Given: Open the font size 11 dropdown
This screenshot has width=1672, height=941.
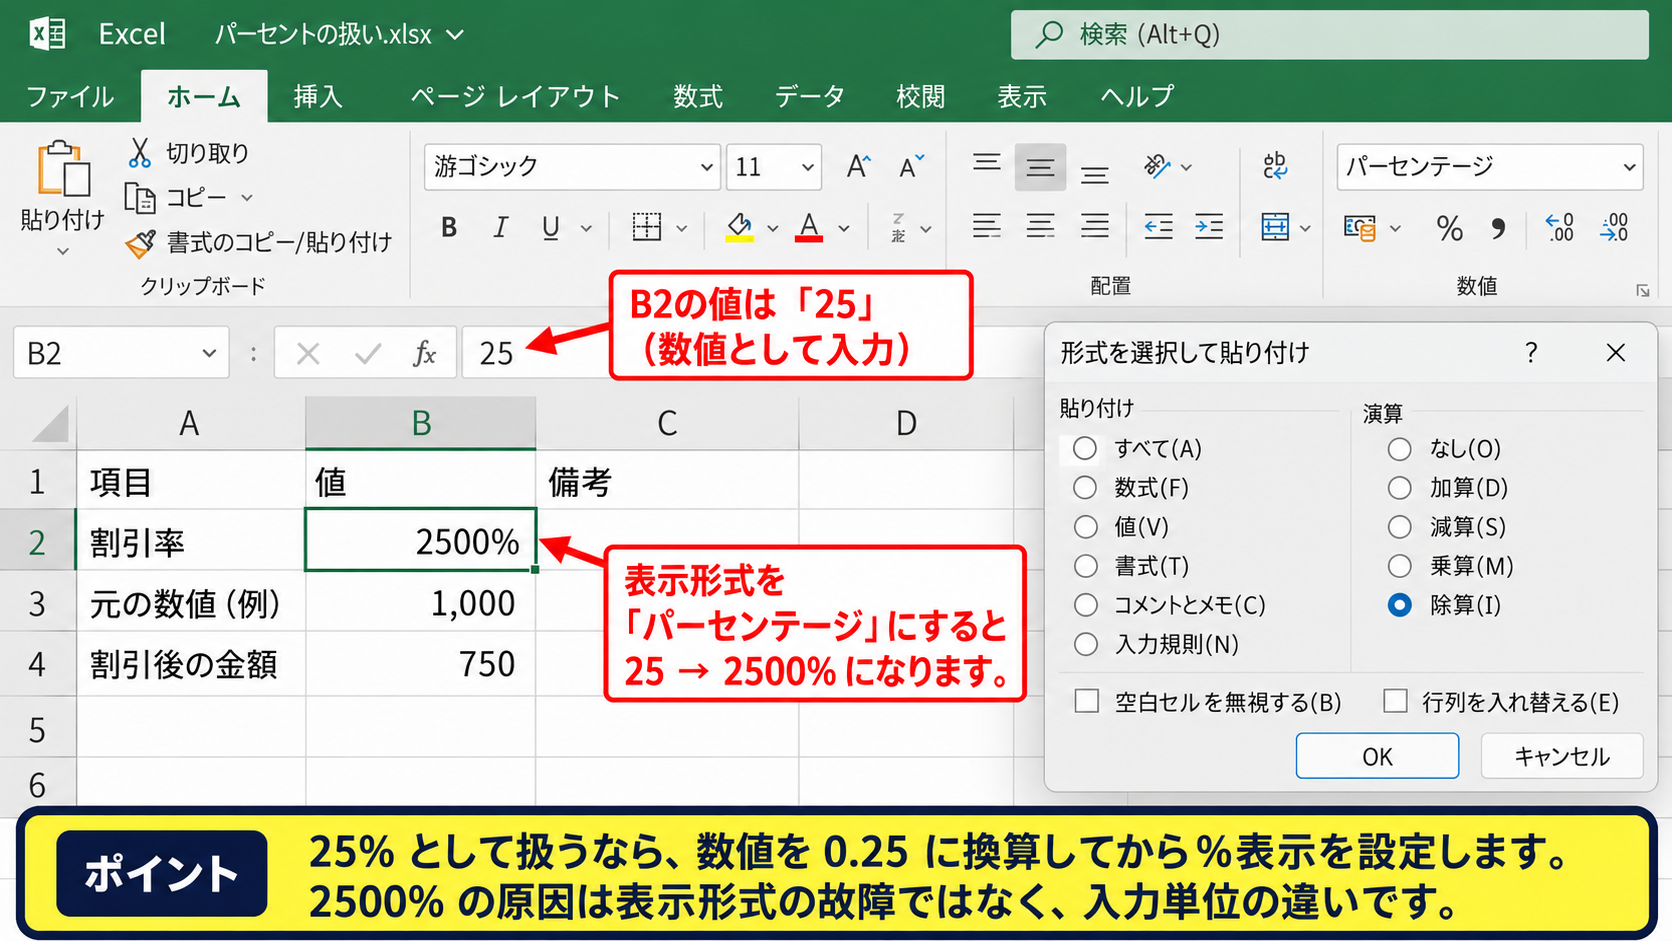Looking at the screenshot, I should [807, 167].
